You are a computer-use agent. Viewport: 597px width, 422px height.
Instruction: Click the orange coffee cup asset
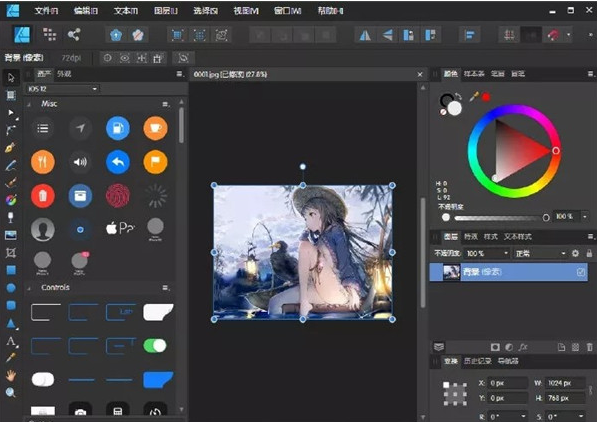click(x=155, y=128)
